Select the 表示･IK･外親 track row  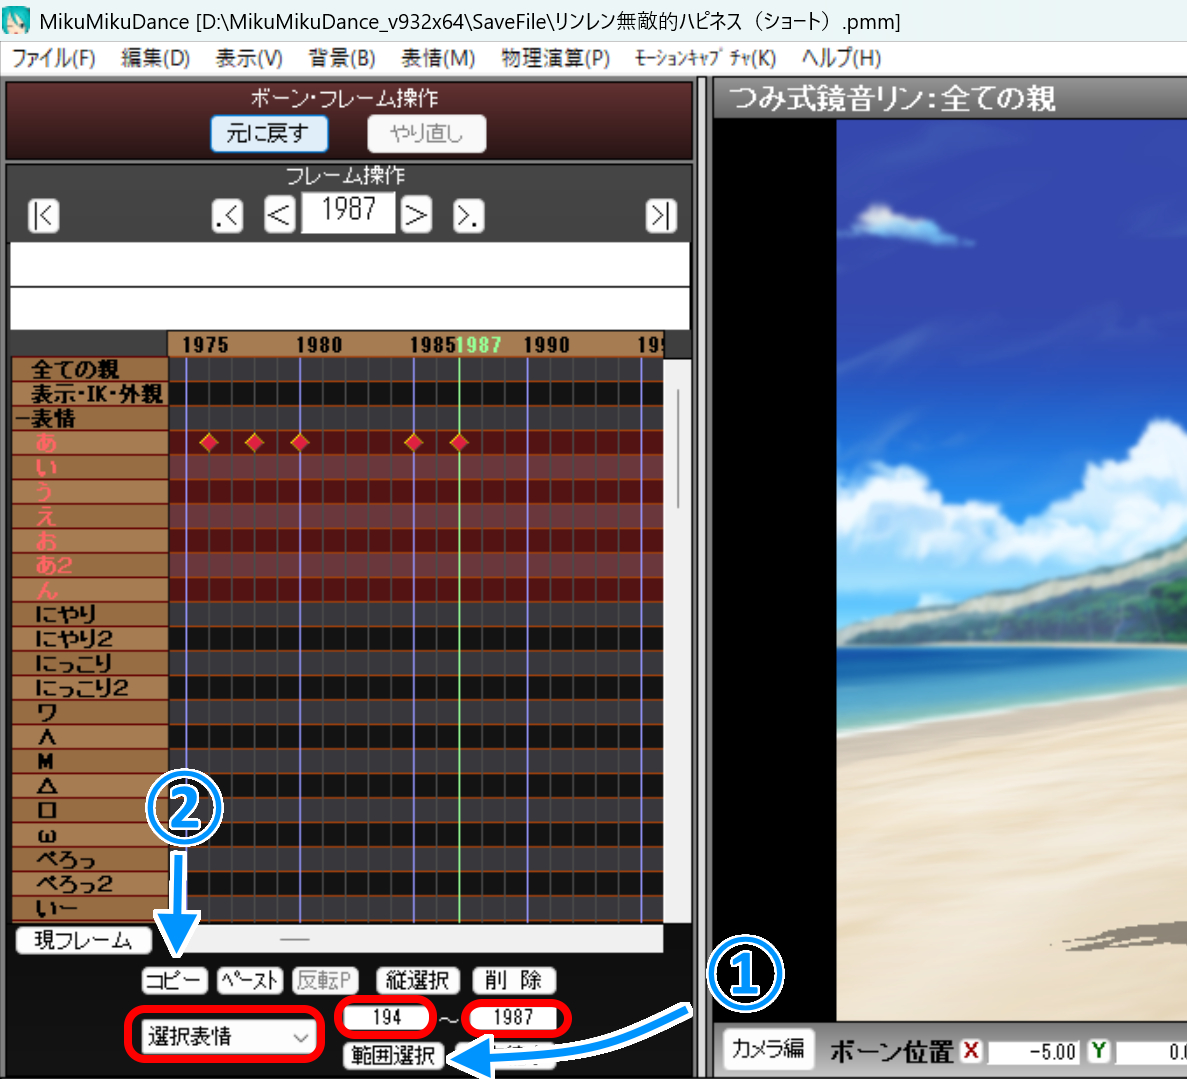click(x=90, y=394)
